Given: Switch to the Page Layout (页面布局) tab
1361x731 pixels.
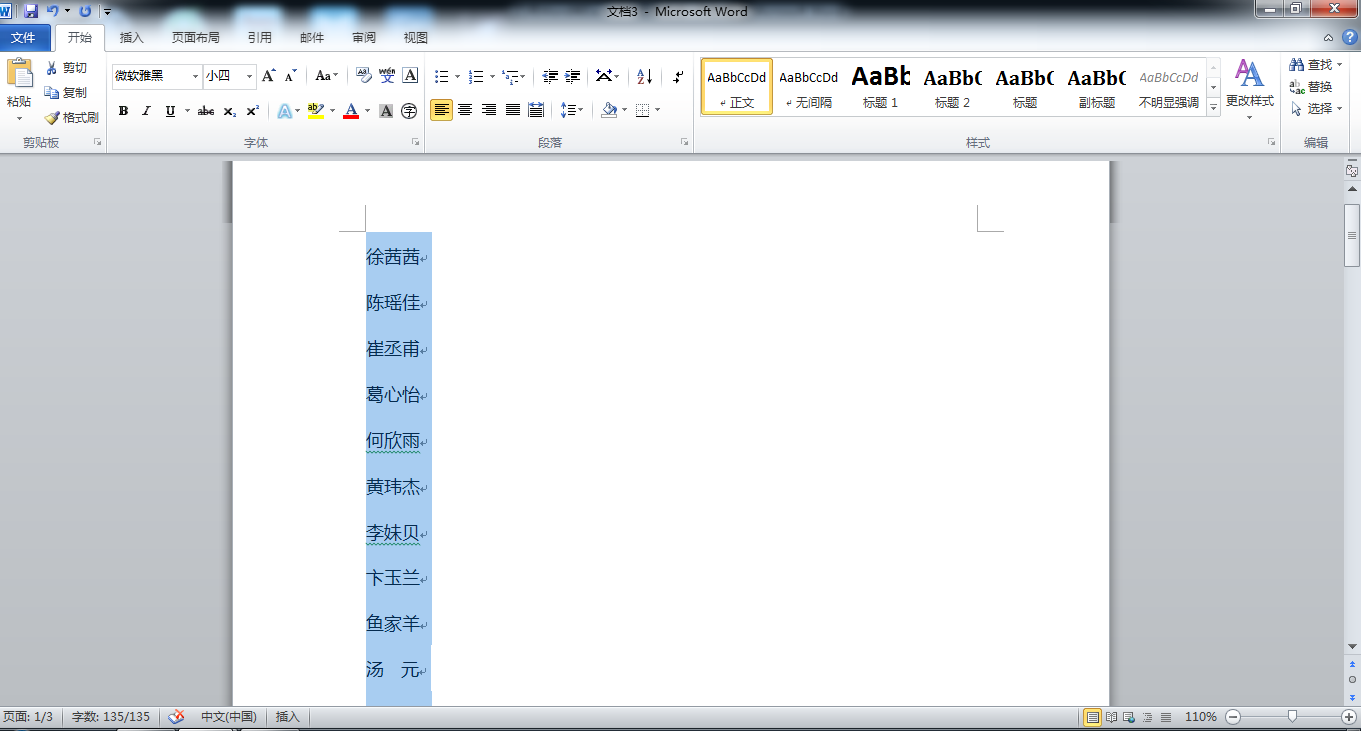Looking at the screenshot, I should 195,38.
